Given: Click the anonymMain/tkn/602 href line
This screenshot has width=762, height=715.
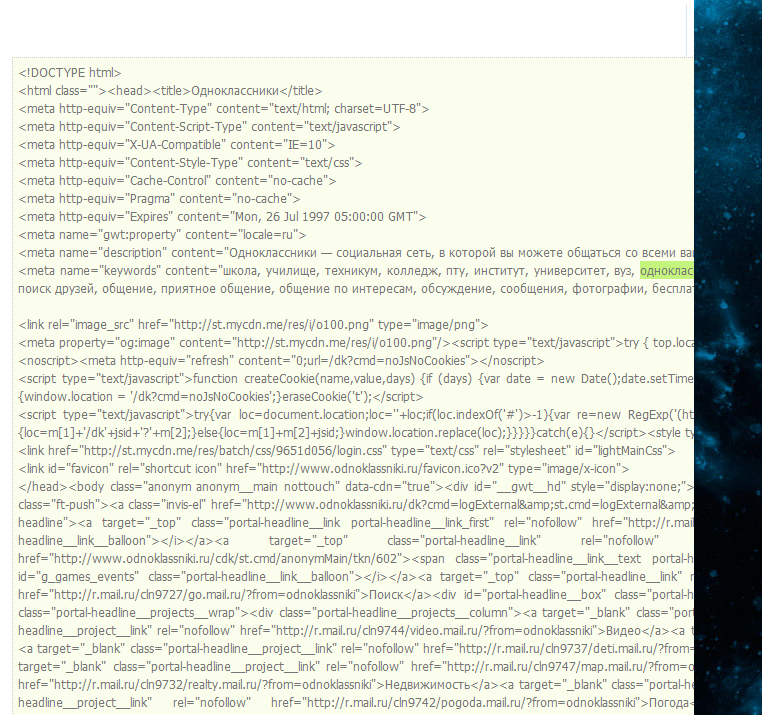Looking at the screenshot, I should click(356, 558).
